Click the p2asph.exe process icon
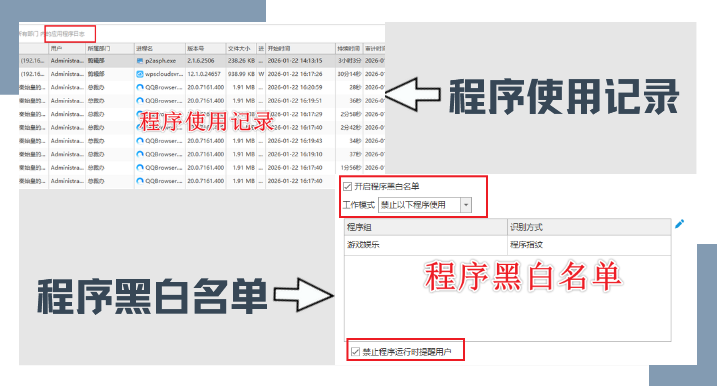This screenshot has width=717, height=386. (x=140, y=60)
